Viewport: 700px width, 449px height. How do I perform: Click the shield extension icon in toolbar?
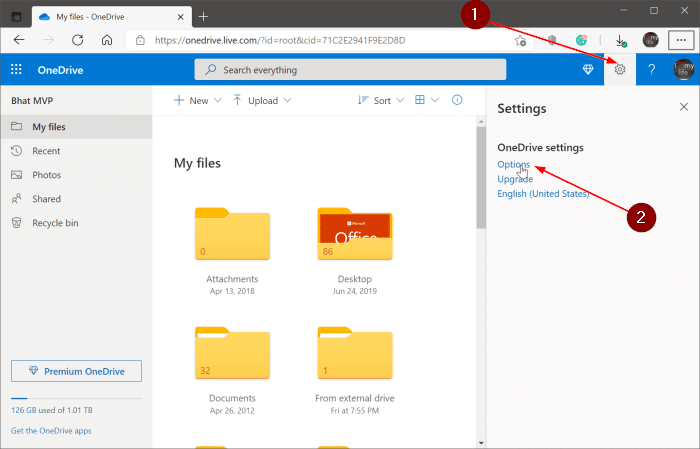click(552, 41)
